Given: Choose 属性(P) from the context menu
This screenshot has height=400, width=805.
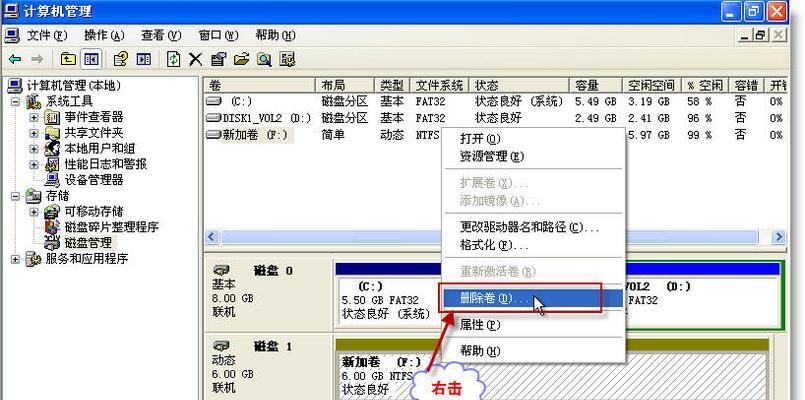Looking at the screenshot, I should (x=533, y=325).
